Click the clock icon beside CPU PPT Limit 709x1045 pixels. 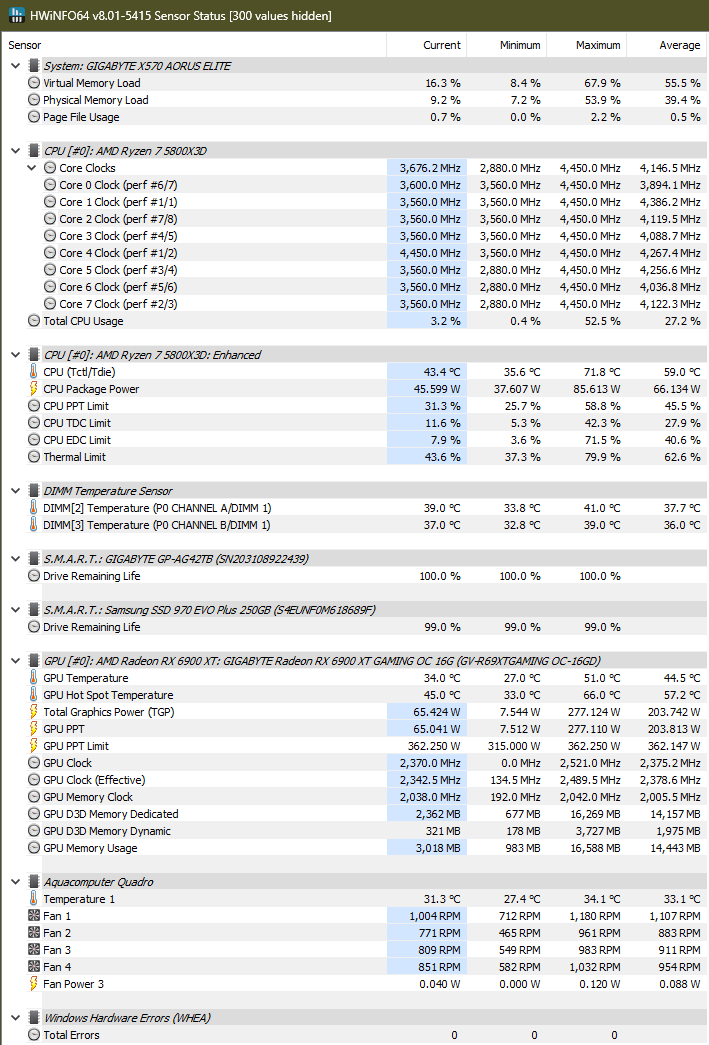(x=34, y=406)
